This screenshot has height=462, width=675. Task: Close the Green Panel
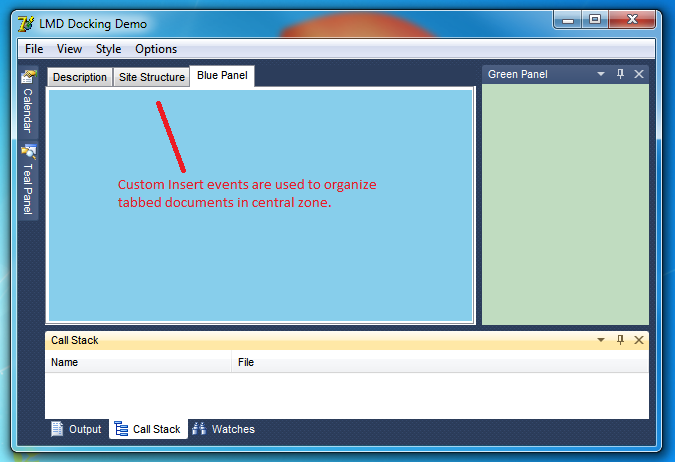click(x=639, y=74)
